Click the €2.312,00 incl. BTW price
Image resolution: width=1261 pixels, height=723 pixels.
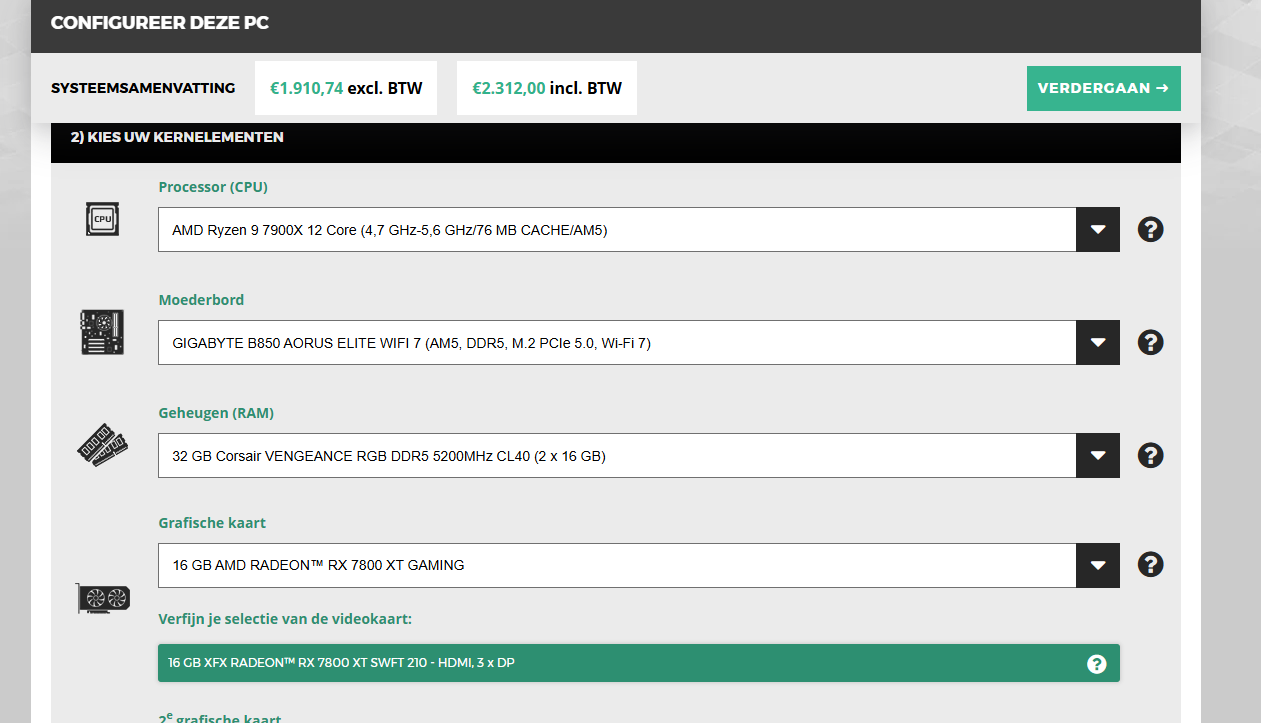click(547, 88)
